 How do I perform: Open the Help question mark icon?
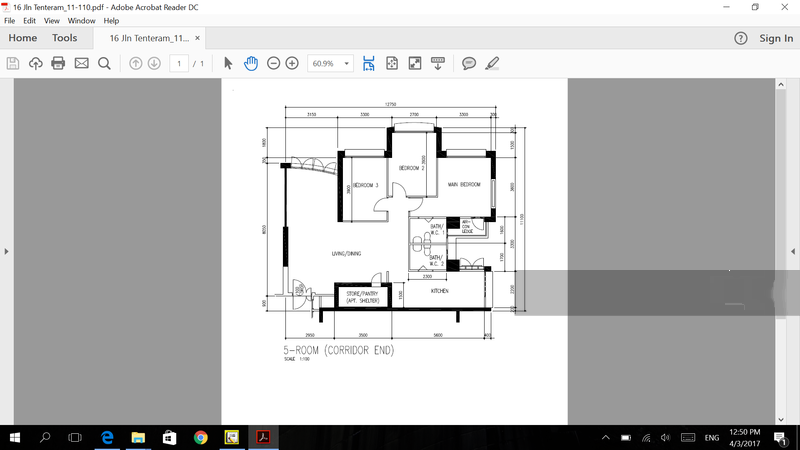click(741, 38)
